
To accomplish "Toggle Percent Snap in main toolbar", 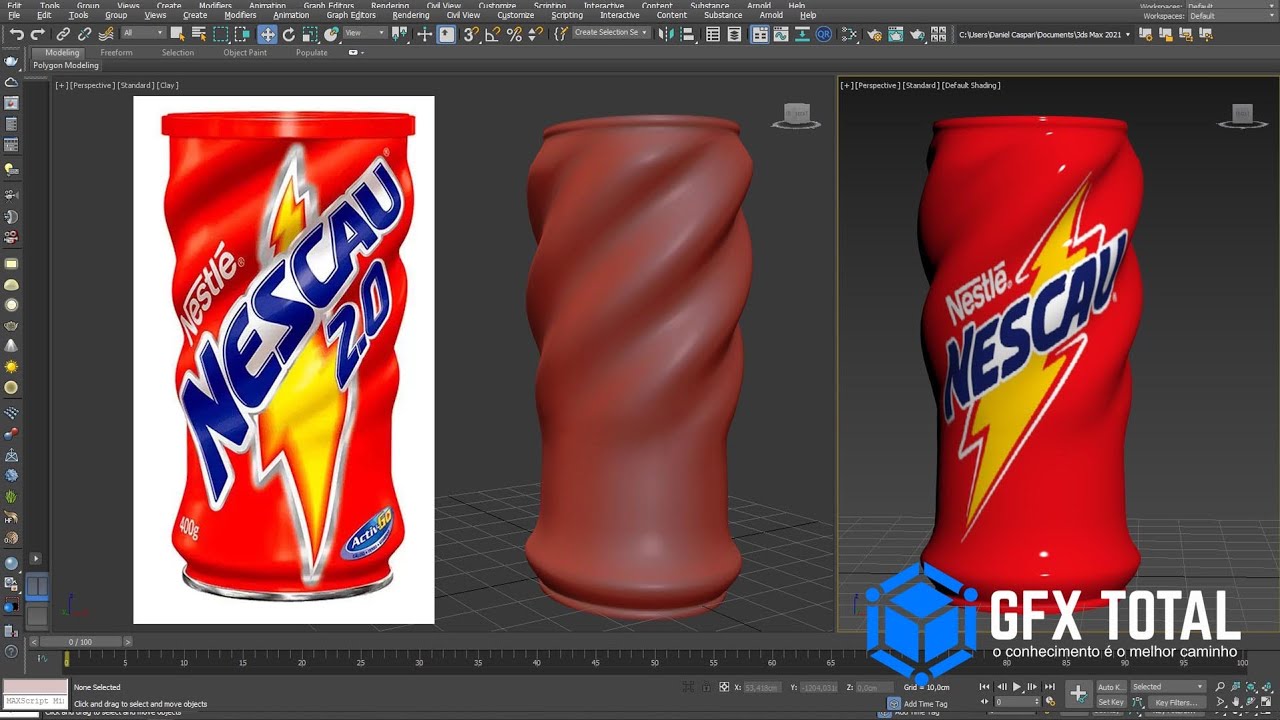I will pos(514,33).
